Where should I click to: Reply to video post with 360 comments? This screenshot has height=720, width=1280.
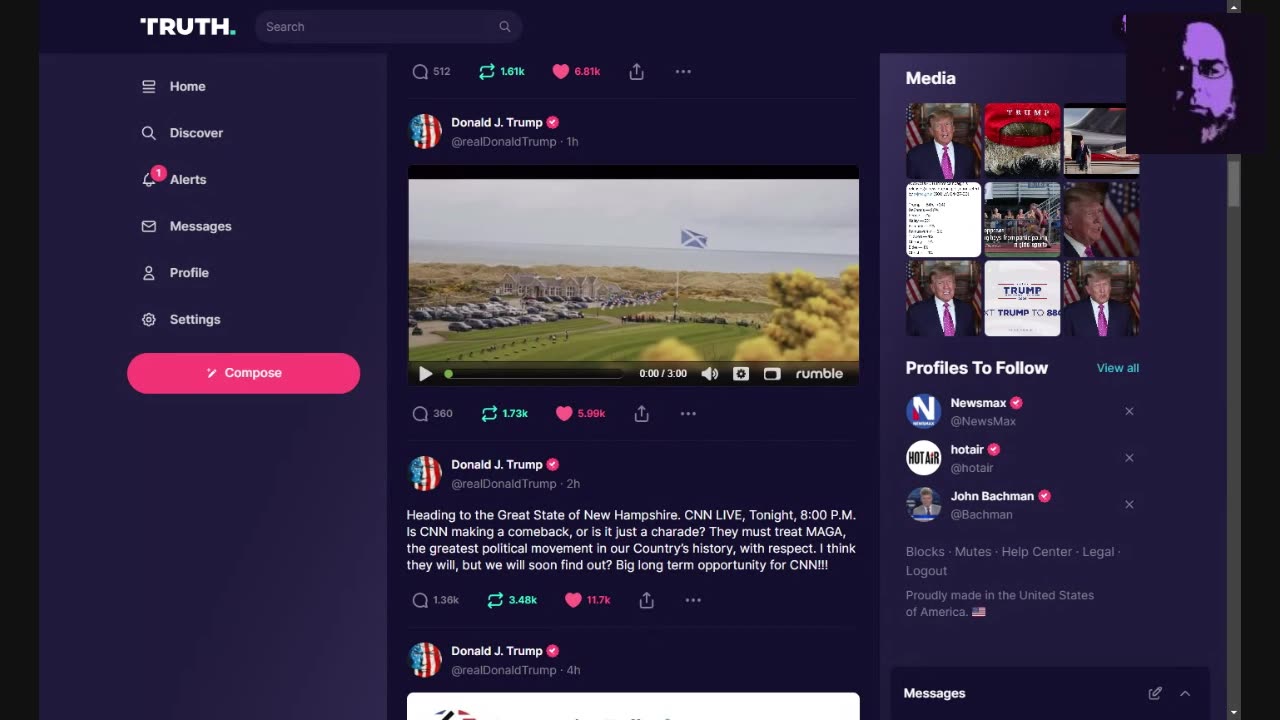[x=420, y=414]
